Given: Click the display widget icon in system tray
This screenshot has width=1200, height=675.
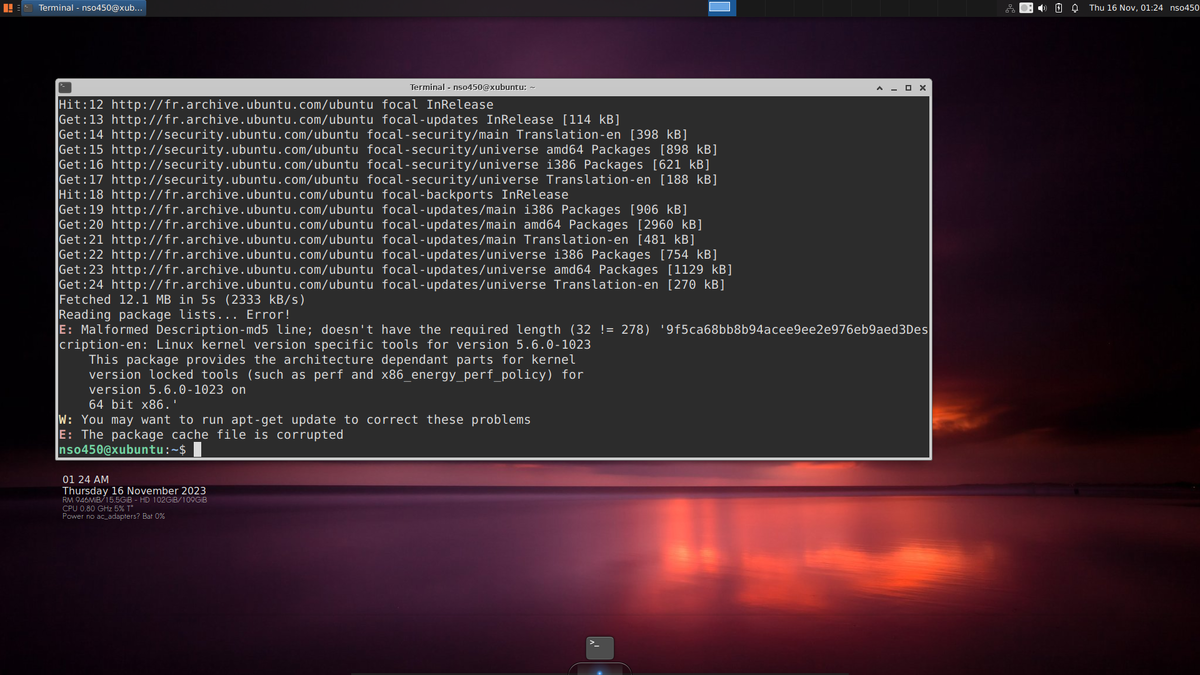Looking at the screenshot, I should click(x=1025, y=7).
